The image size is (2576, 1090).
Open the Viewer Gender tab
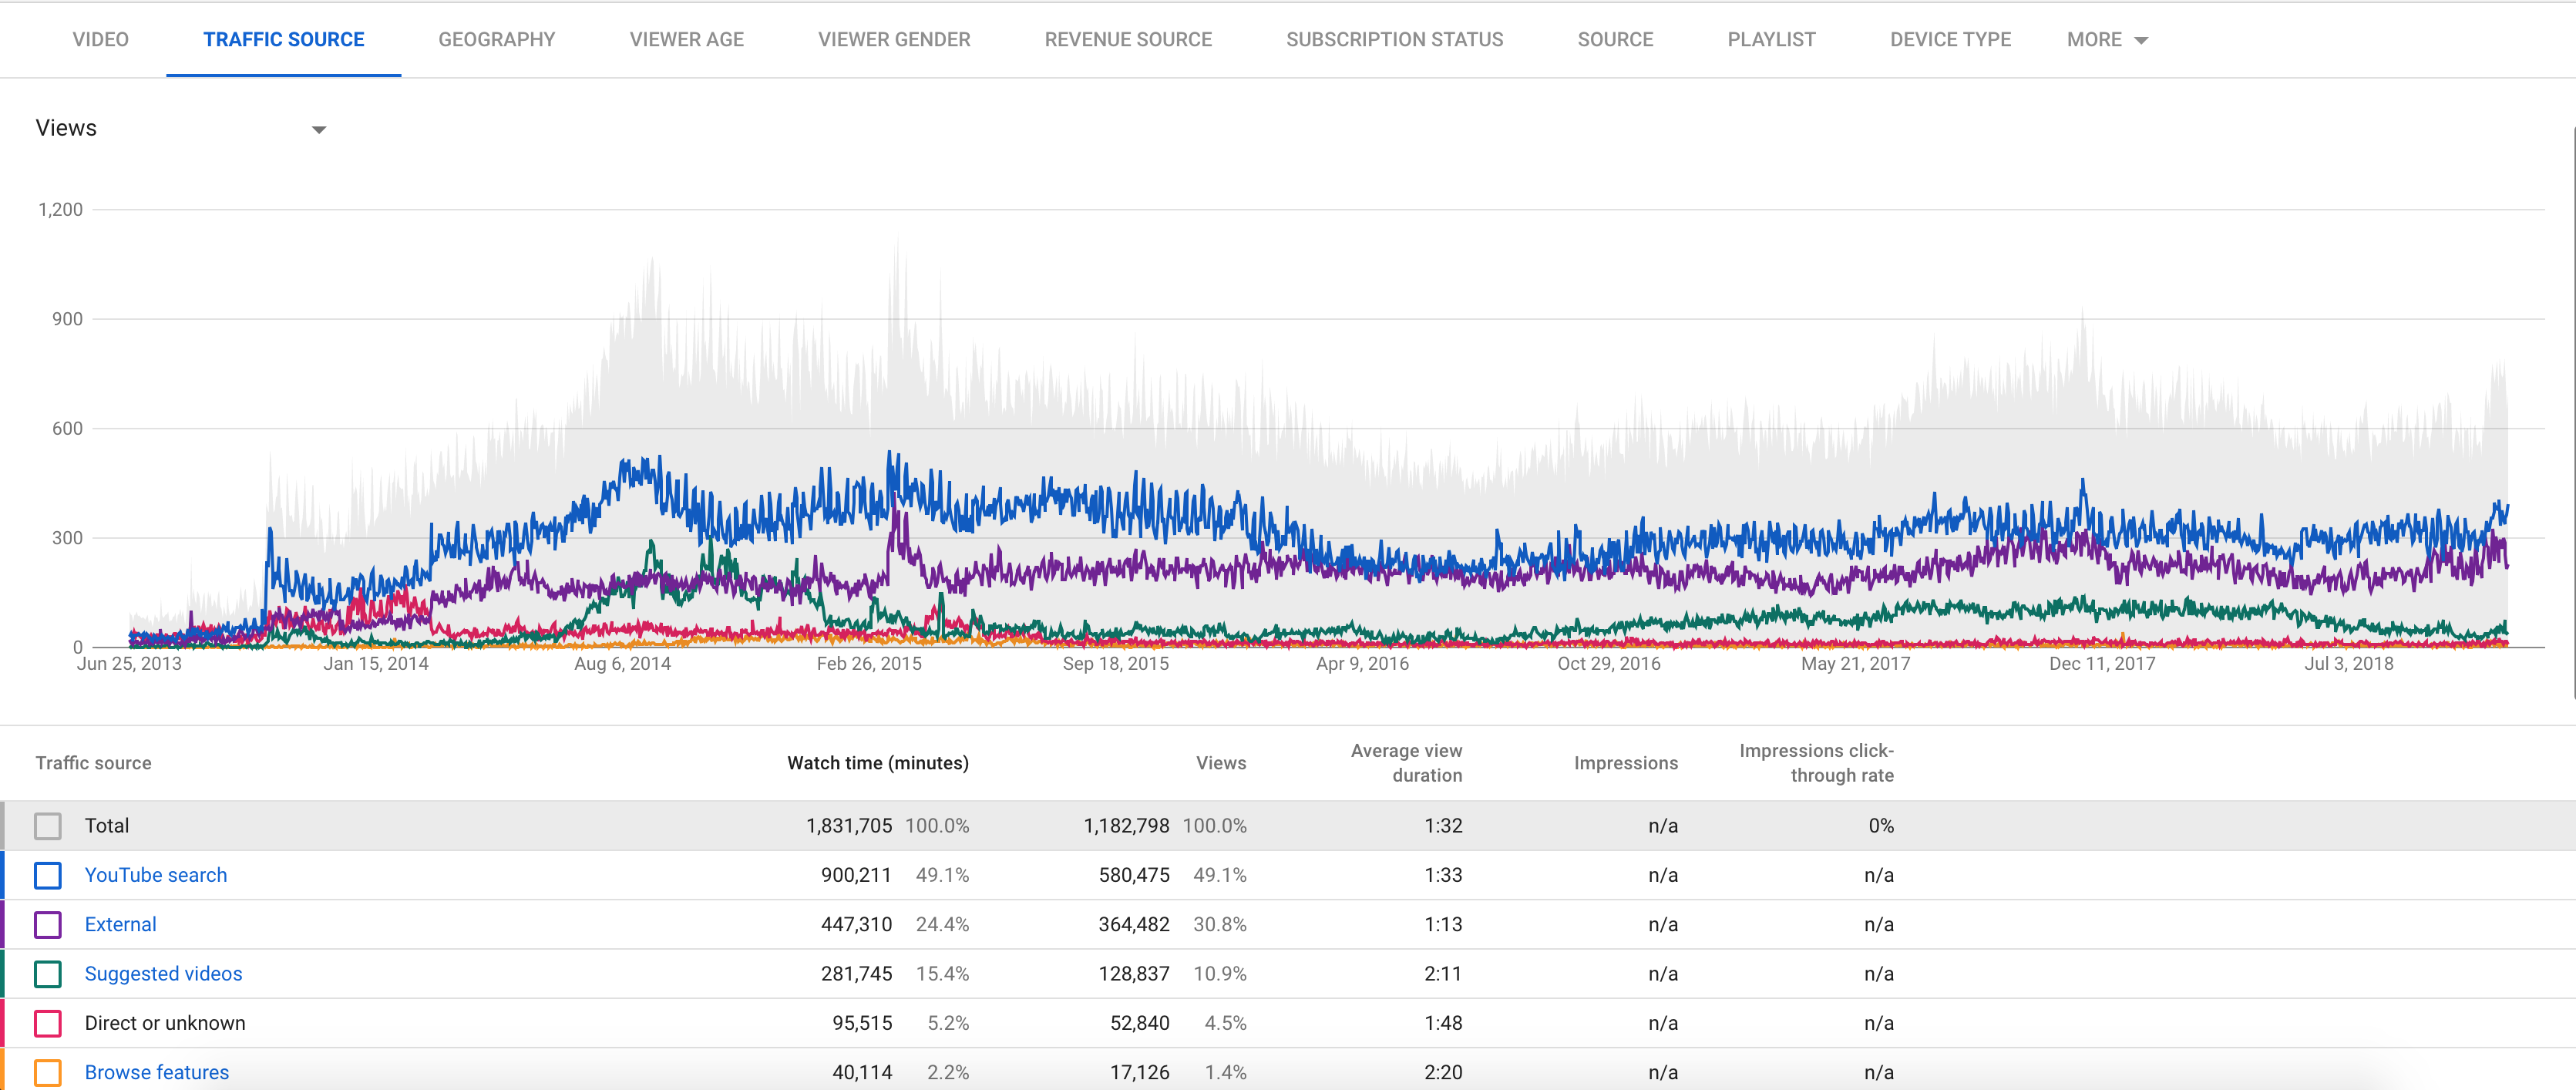coord(894,40)
